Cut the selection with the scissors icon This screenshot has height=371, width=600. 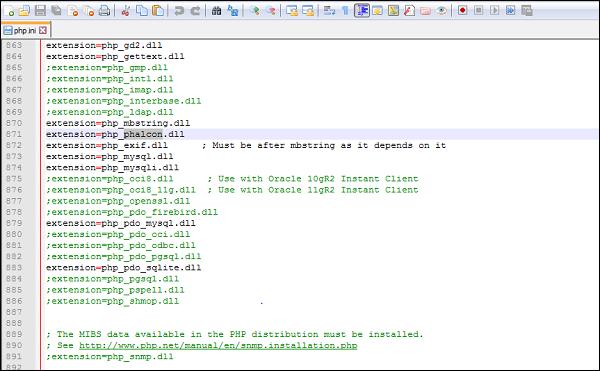(x=125, y=11)
